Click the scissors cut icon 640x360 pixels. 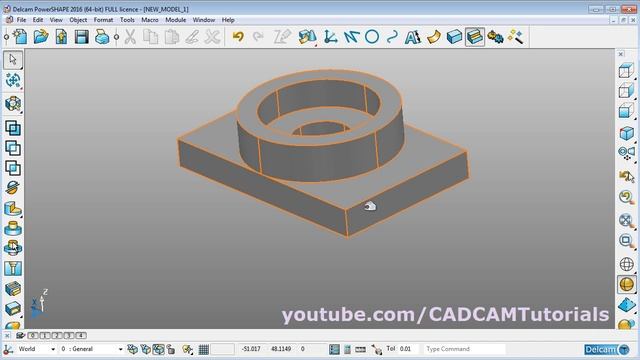(130, 37)
